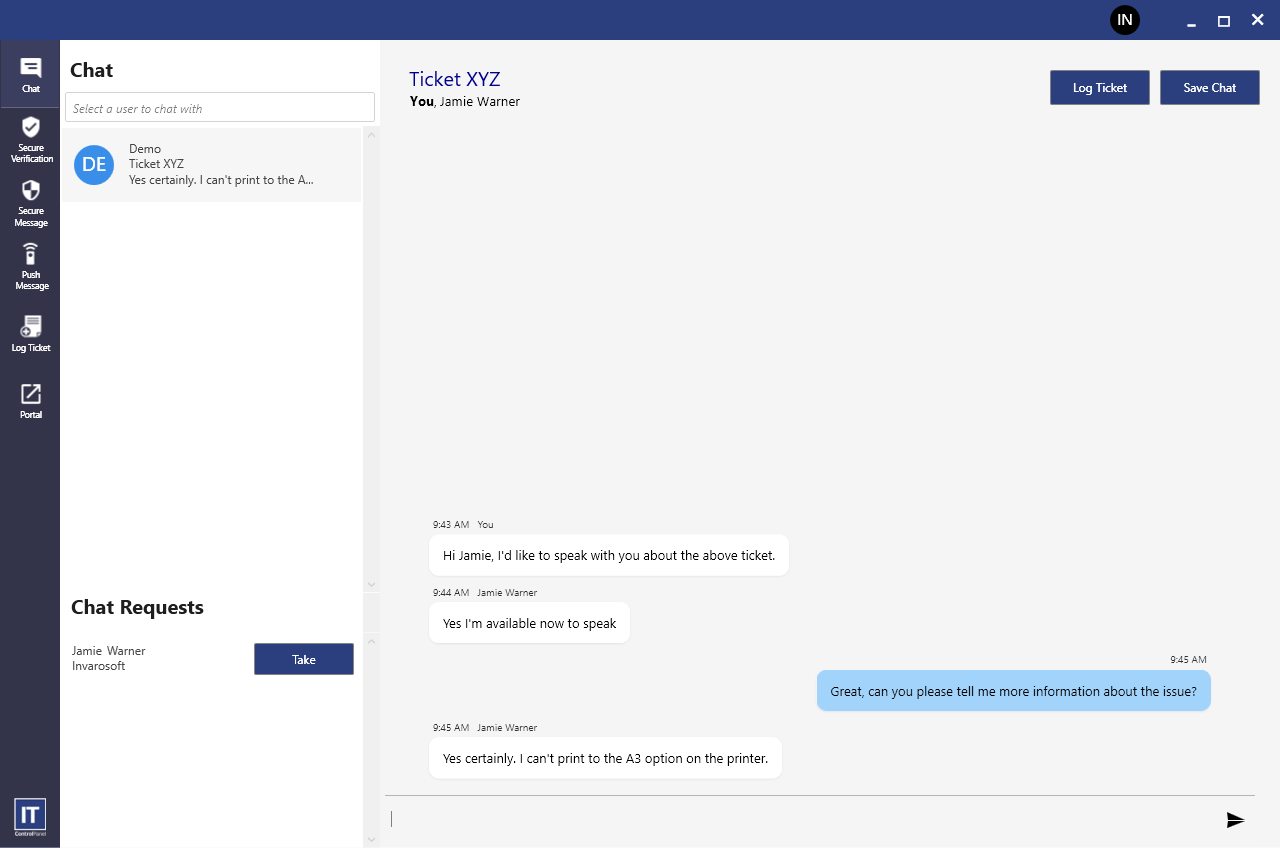The image size is (1280, 848).
Task: Open the Chat sidebar icon
Action: pos(30,74)
